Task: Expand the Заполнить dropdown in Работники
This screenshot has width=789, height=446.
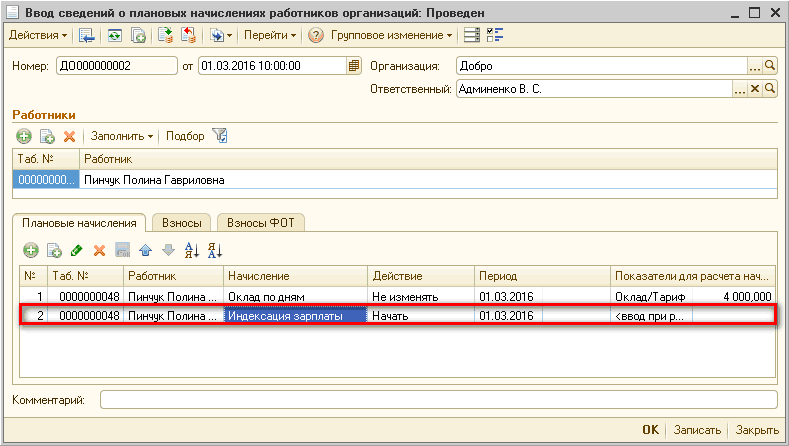Action: (121, 136)
